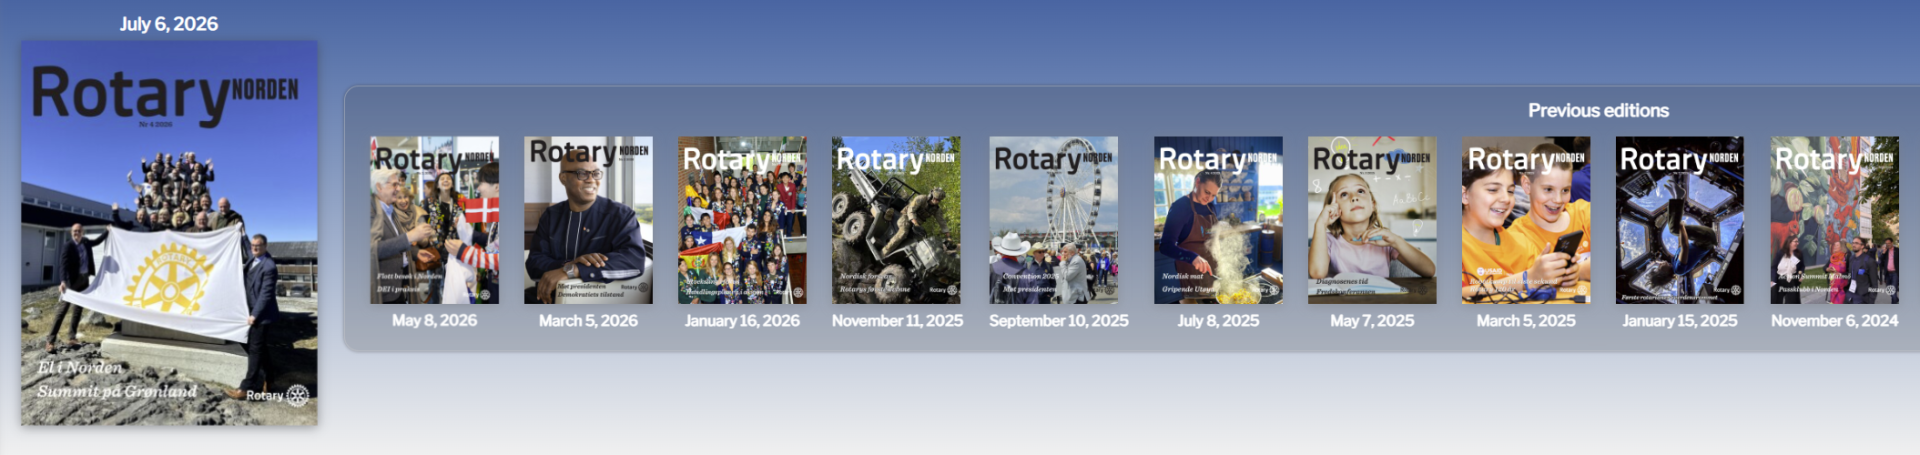Open the January 16, 2026 edition cover
1920x455 pixels.
[742, 220]
